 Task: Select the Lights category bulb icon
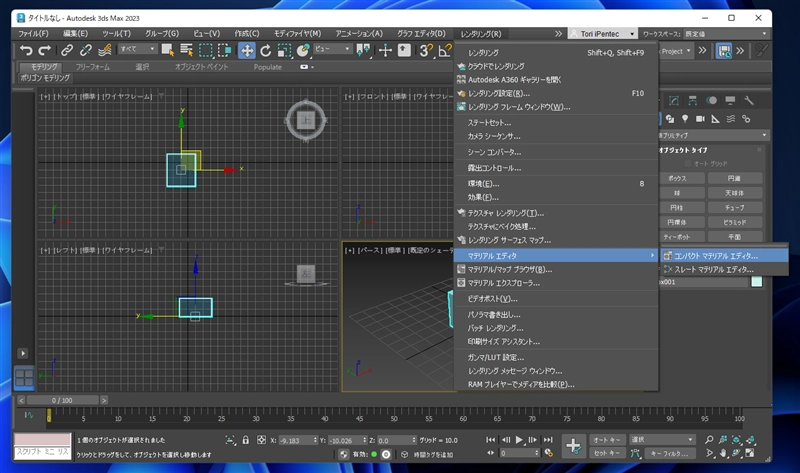click(685, 119)
